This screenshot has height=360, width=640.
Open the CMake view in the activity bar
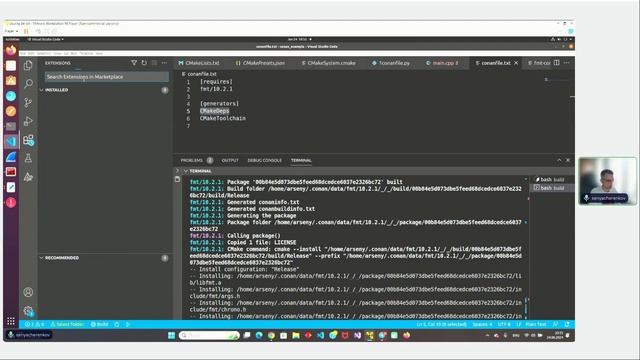[28, 177]
